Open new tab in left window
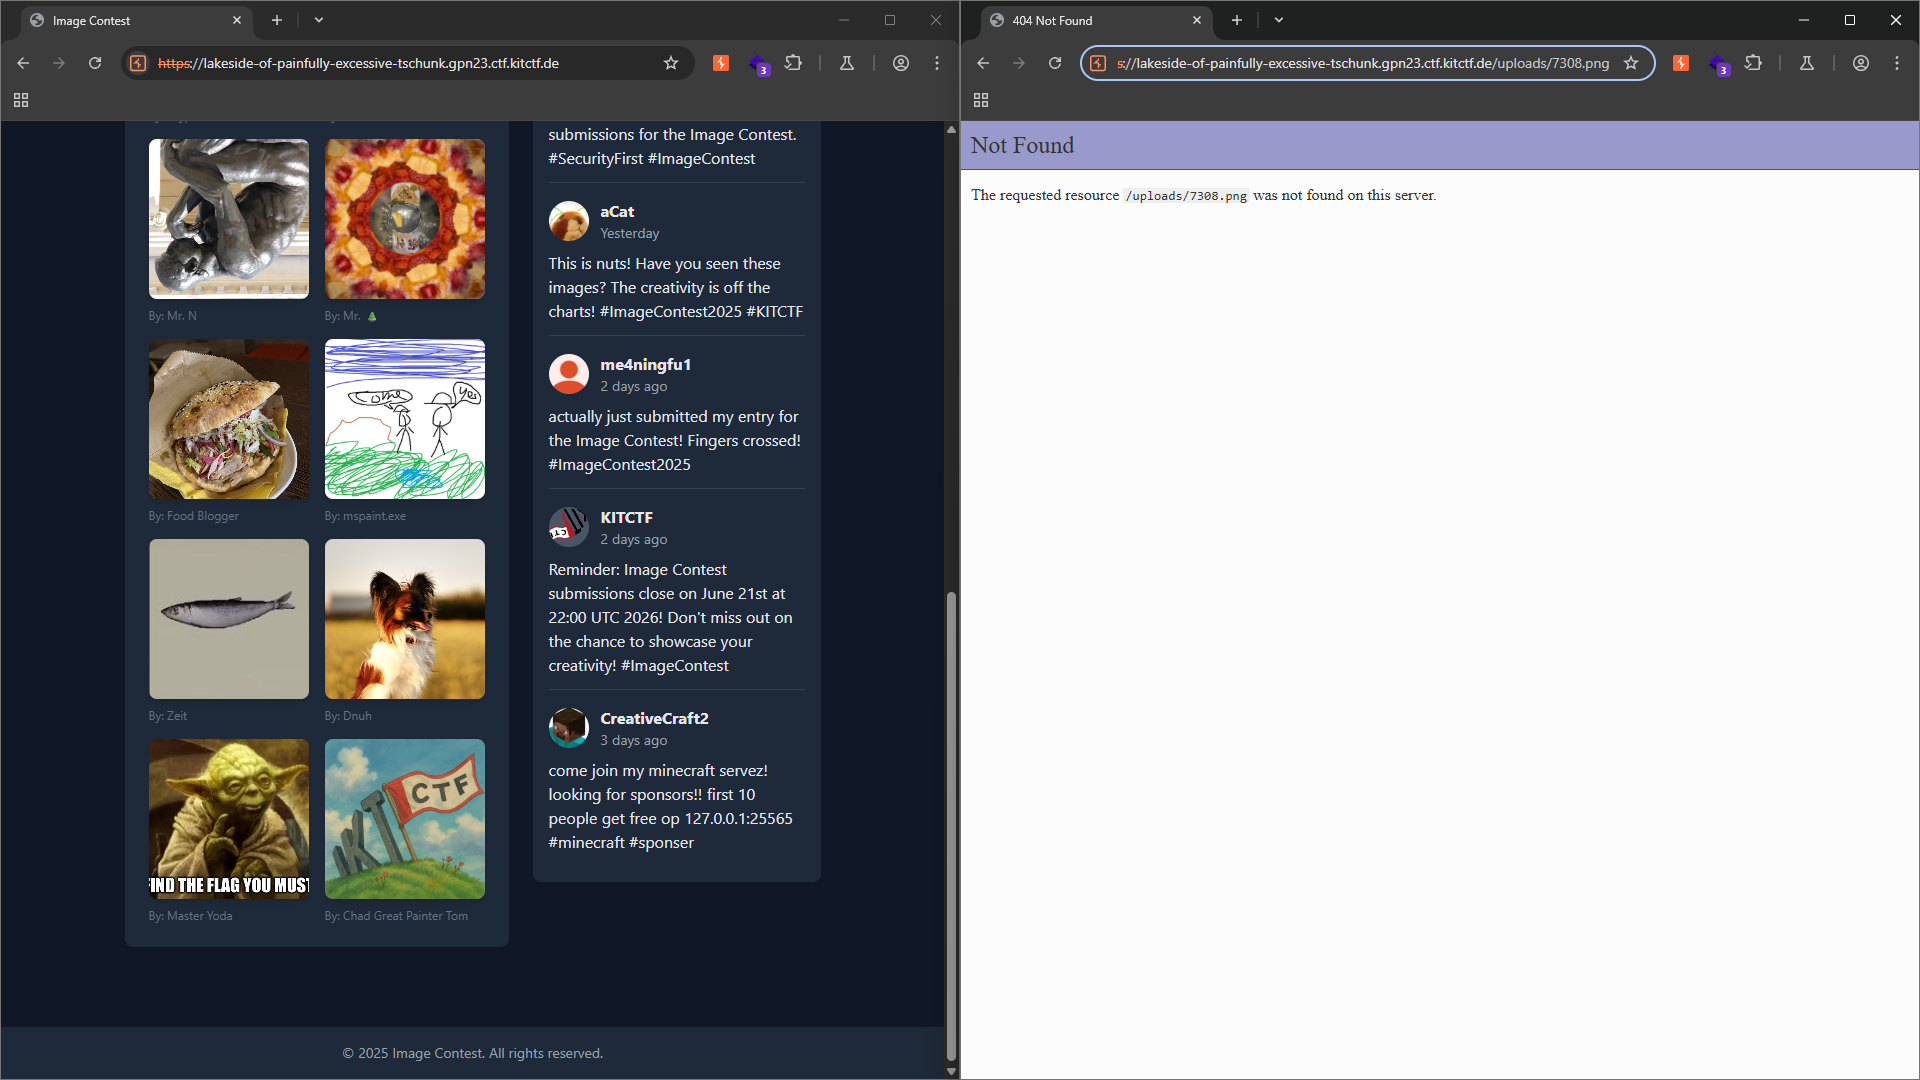This screenshot has width=1920, height=1080. (x=277, y=20)
